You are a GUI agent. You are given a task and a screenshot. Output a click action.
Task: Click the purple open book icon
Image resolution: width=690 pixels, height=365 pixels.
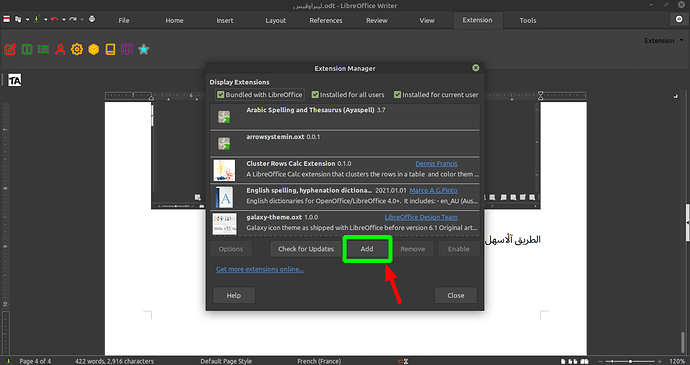(127, 49)
